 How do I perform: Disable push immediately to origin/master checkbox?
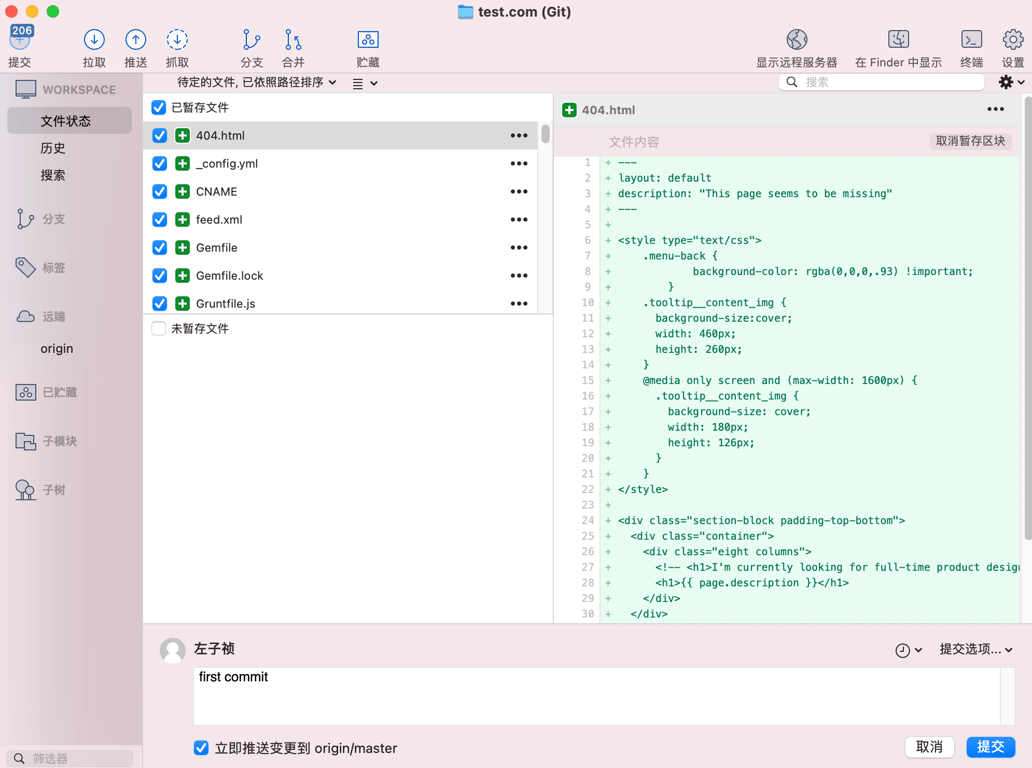[x=201, y=748]
